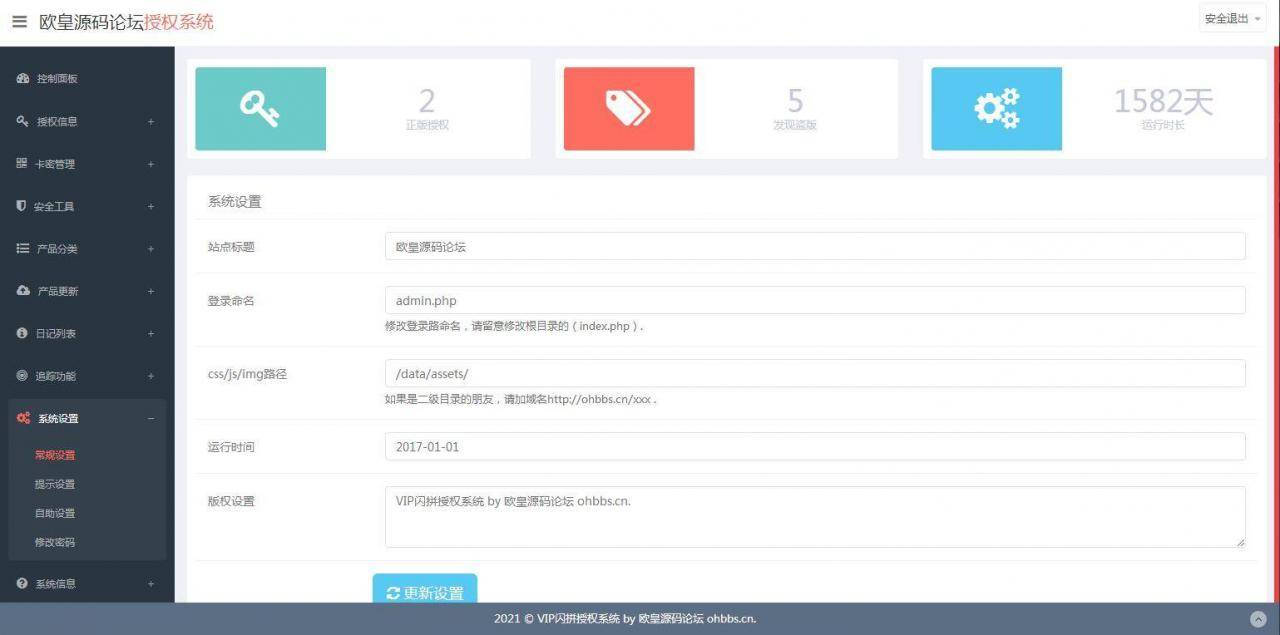The height and width of the screenshot is (635, 1280).
Task: Click the list icon beside 产品分类
Action: tap(23, 248)
